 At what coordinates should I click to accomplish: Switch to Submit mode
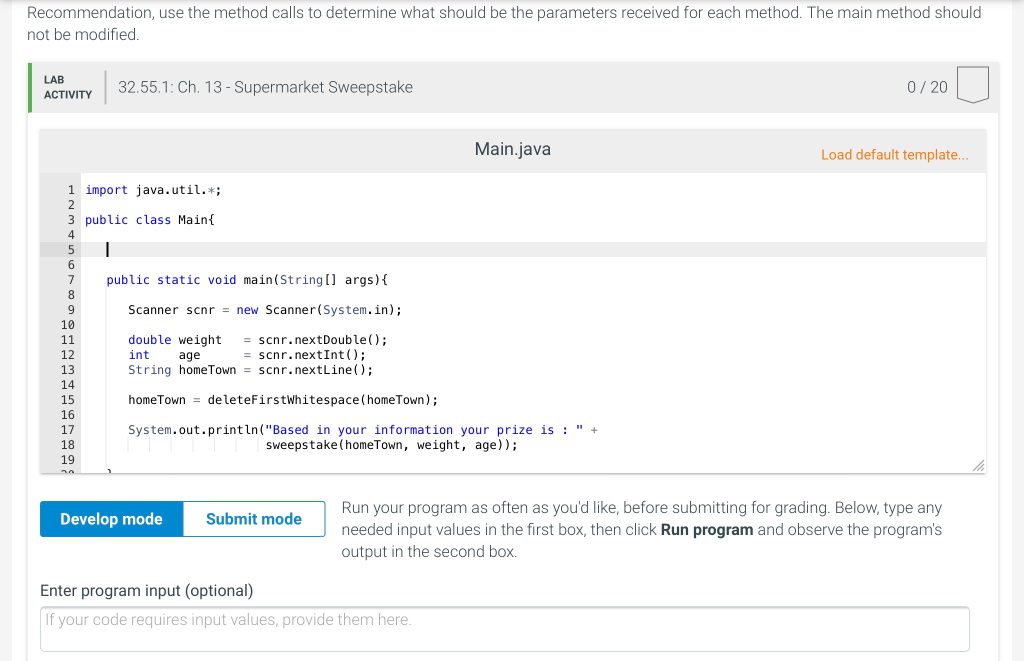[x=254, y=519]
